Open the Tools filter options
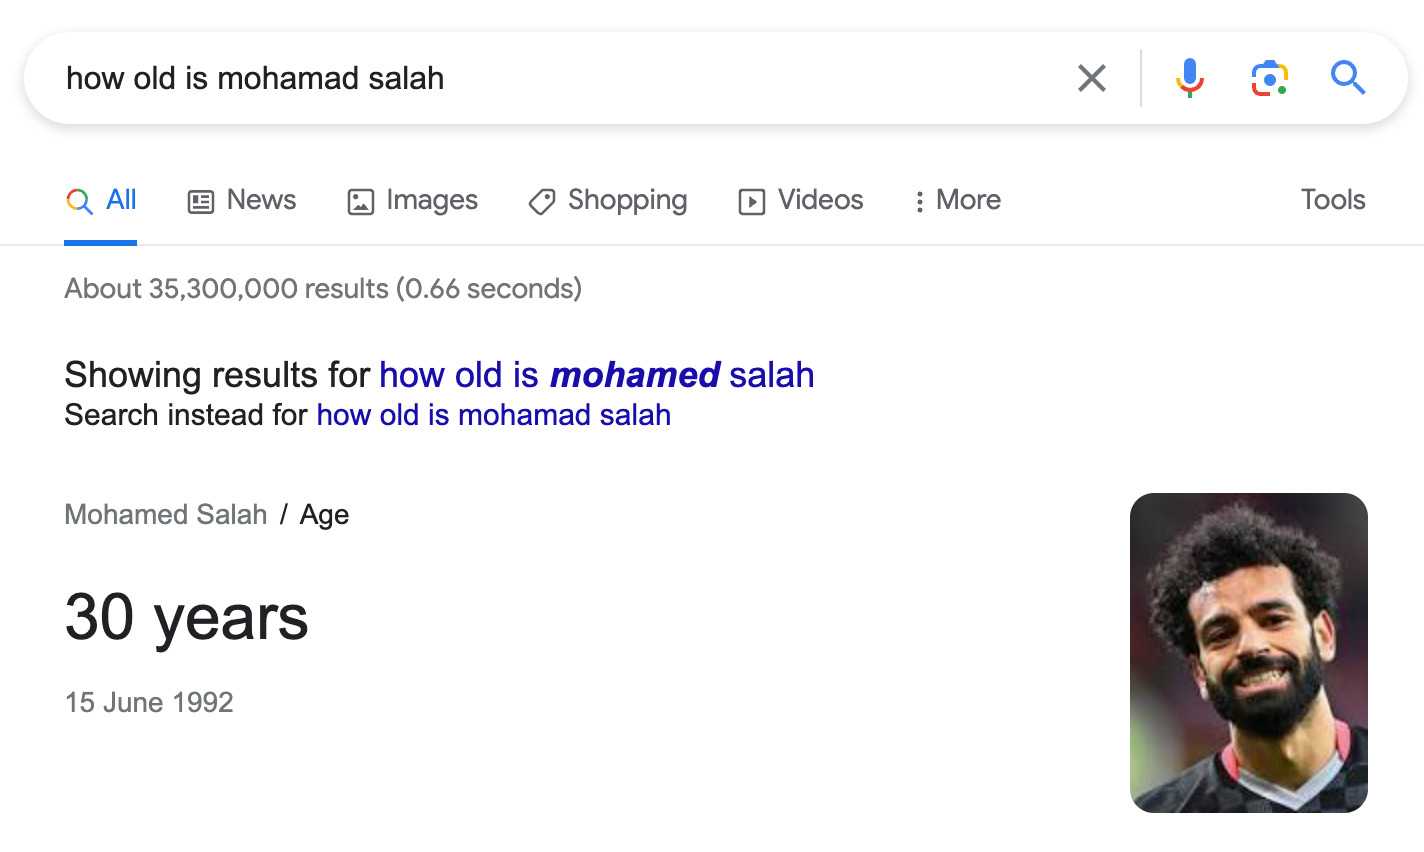 pos(1332,200)
